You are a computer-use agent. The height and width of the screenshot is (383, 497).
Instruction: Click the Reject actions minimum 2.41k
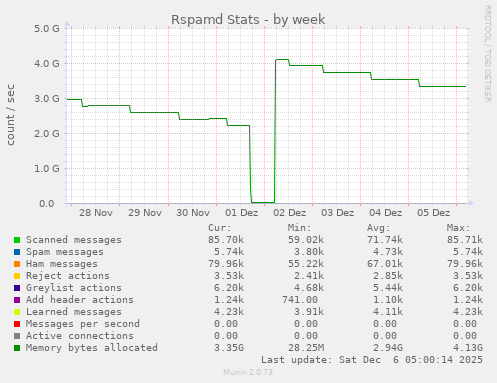(x=309, y=276)
